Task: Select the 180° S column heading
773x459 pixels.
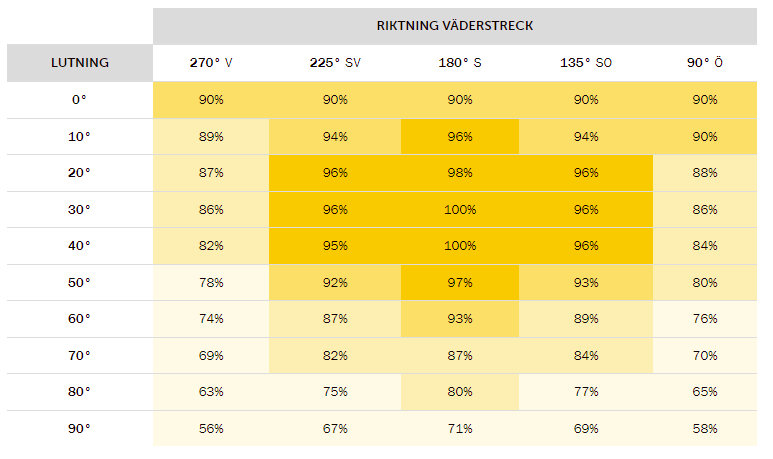Action: [460, 63]
